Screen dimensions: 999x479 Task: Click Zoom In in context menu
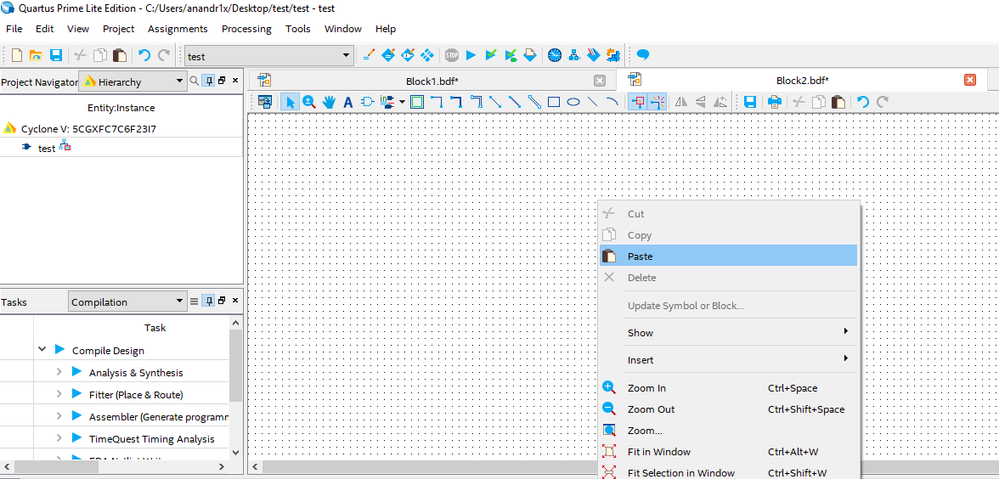click(646, 388)
